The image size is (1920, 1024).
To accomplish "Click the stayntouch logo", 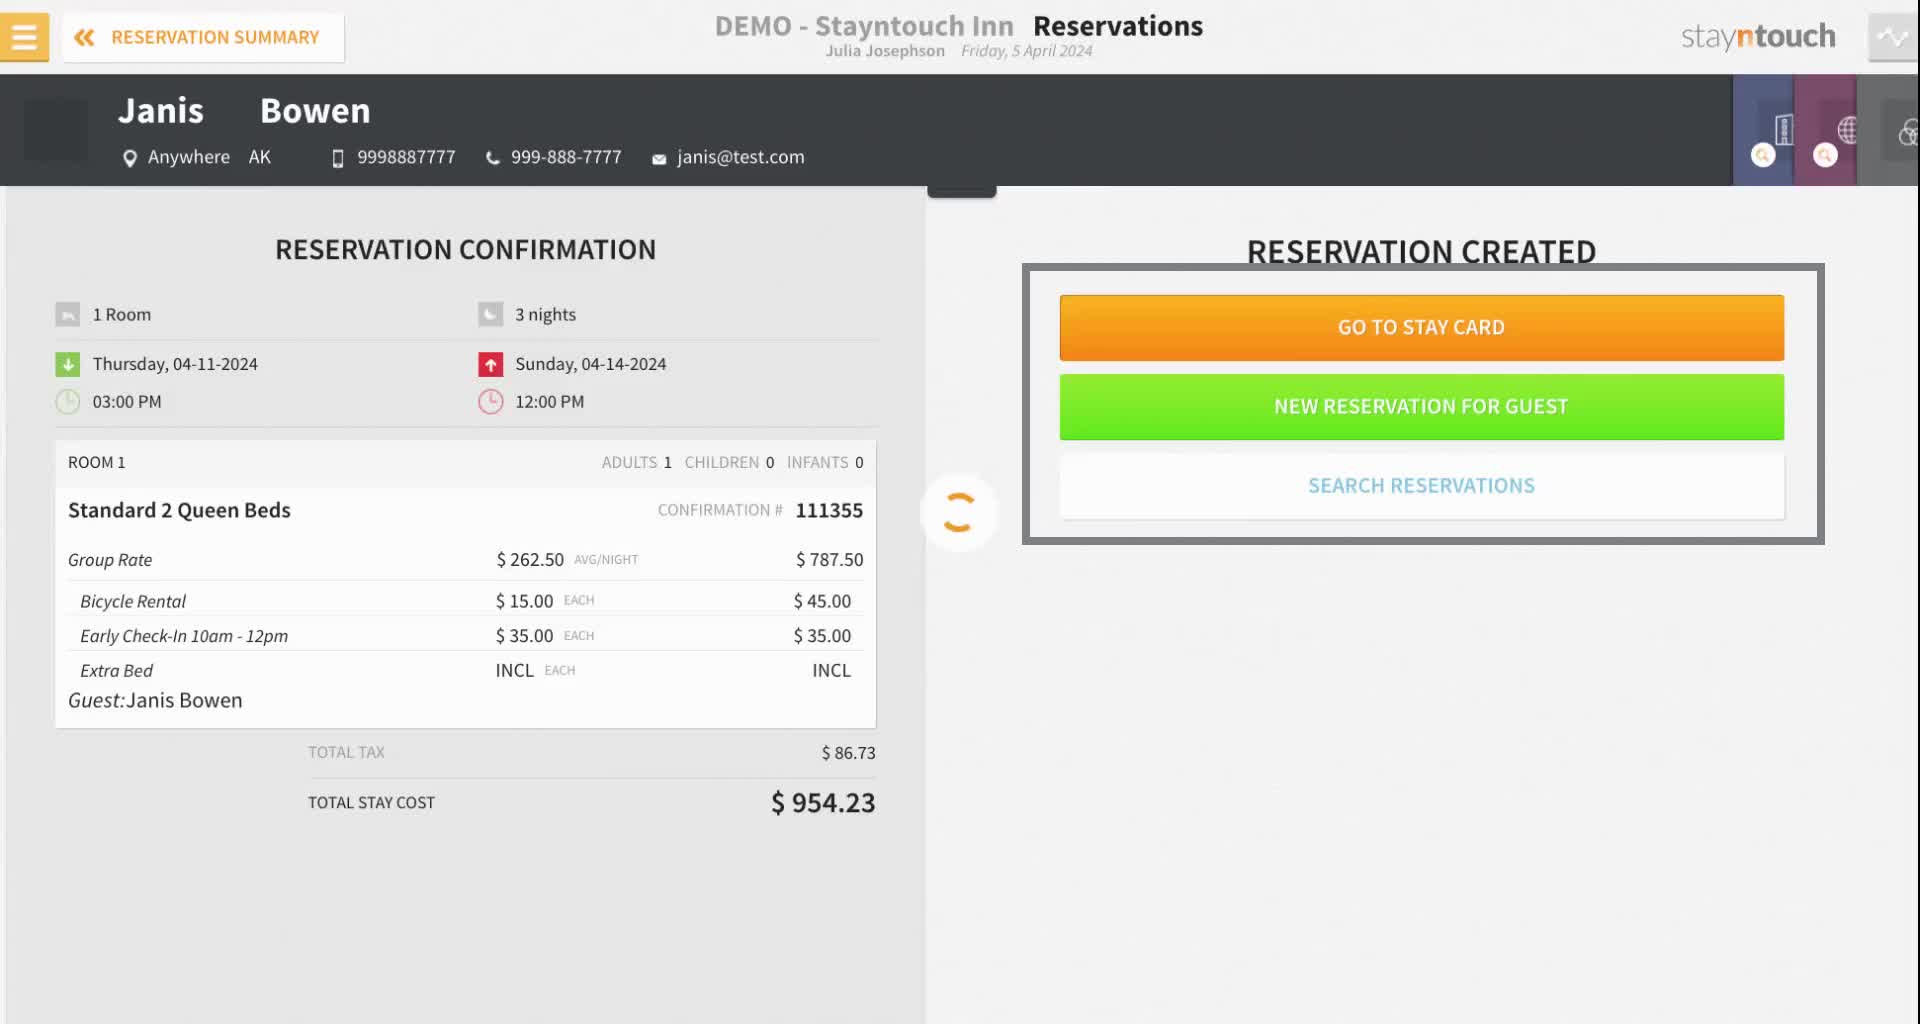I will 1758,37.
